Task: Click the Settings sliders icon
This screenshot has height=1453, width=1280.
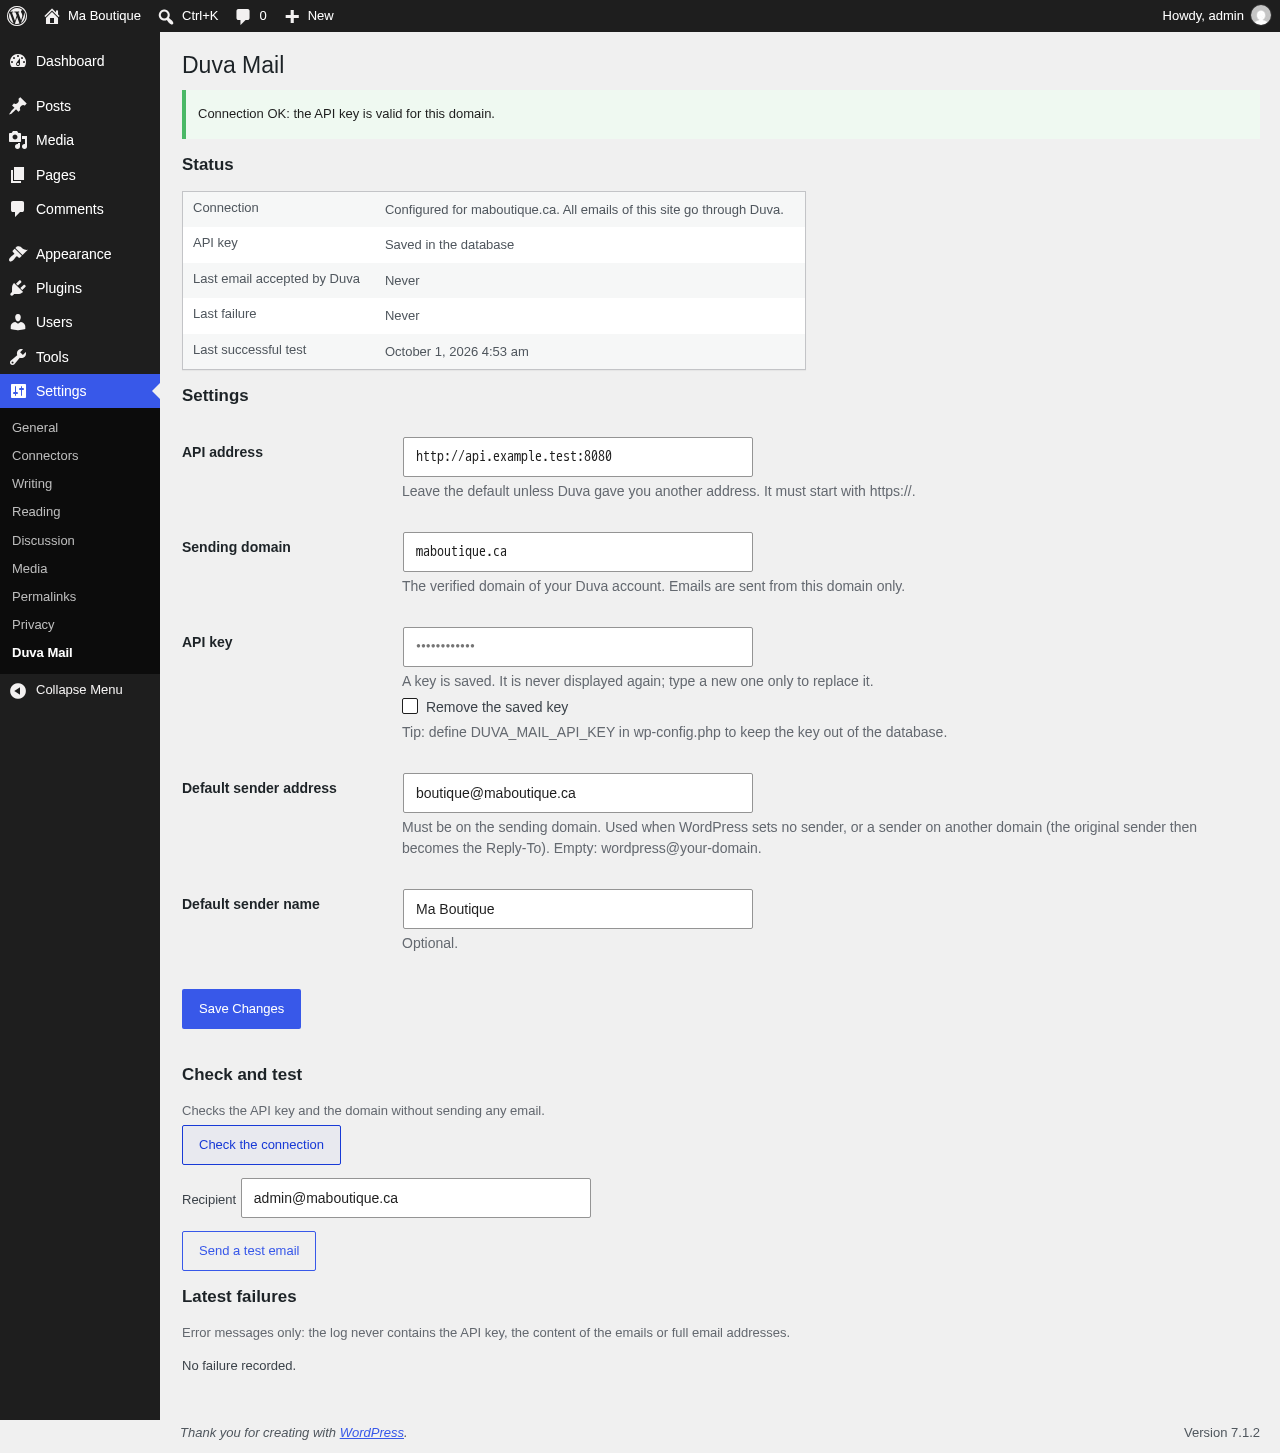Action: [18, 391]
